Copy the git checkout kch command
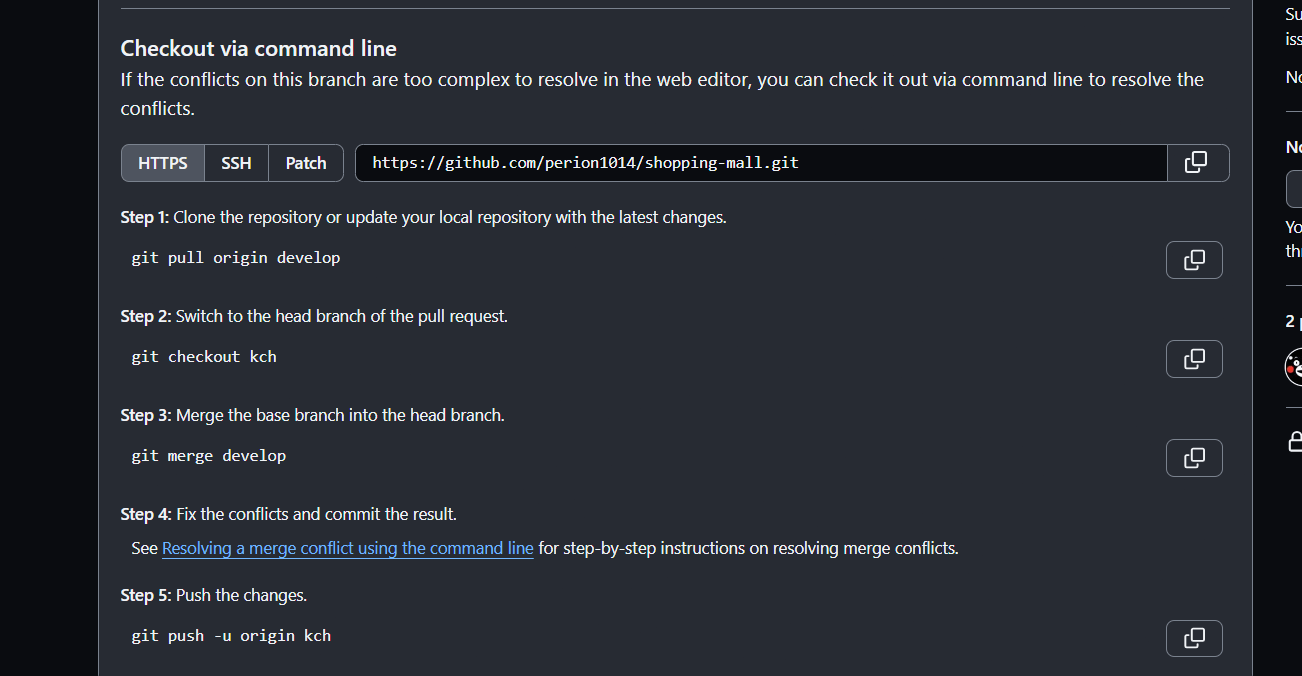The image size is (1302, 676). click(1194, 359)
